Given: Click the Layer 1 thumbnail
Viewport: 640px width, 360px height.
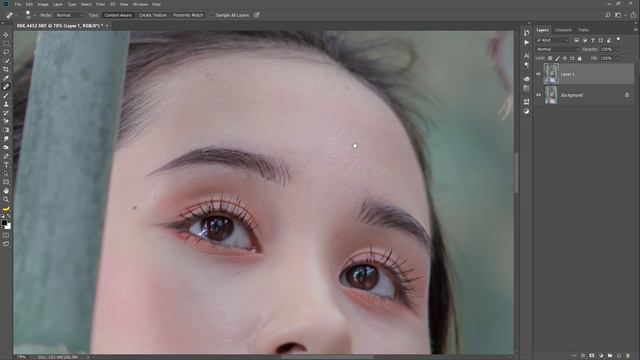Looking at the screenshot, I should pyautogui.click(x=551, y=73).
